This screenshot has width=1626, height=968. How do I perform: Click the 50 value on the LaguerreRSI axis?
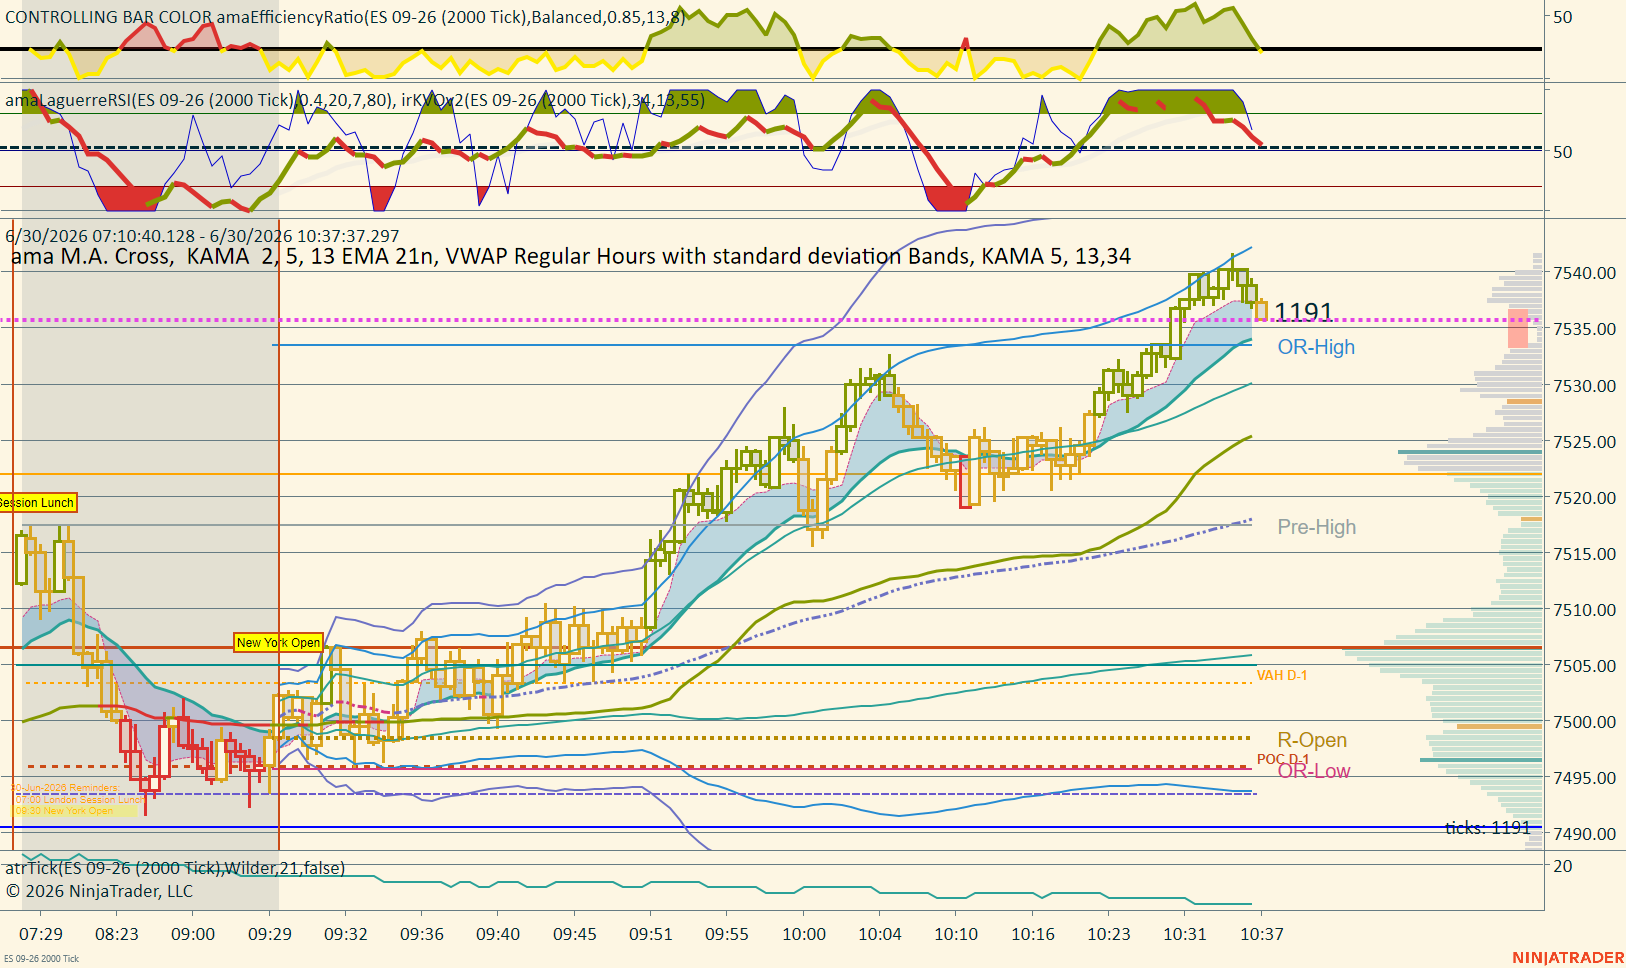point(1563,152)
